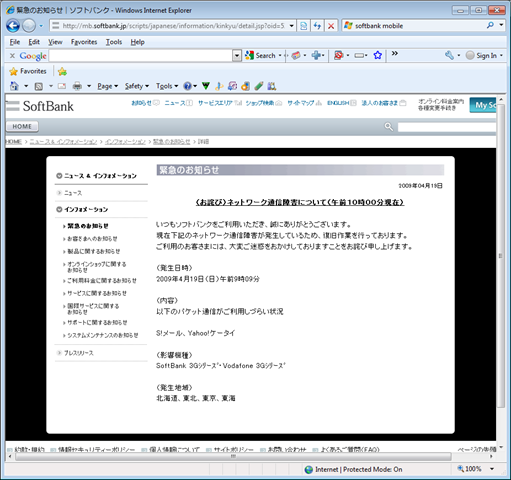The height and width of the screenshot is (480, 511).
Task: Open the recent pages dropdown next to Forward
Action: [x=41, y=26]
